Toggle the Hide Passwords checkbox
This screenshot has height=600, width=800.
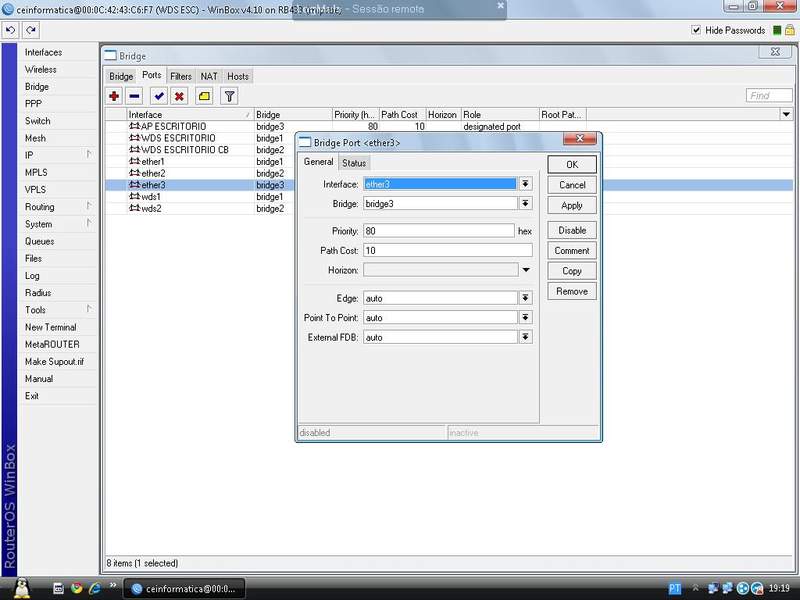[697, 31]
